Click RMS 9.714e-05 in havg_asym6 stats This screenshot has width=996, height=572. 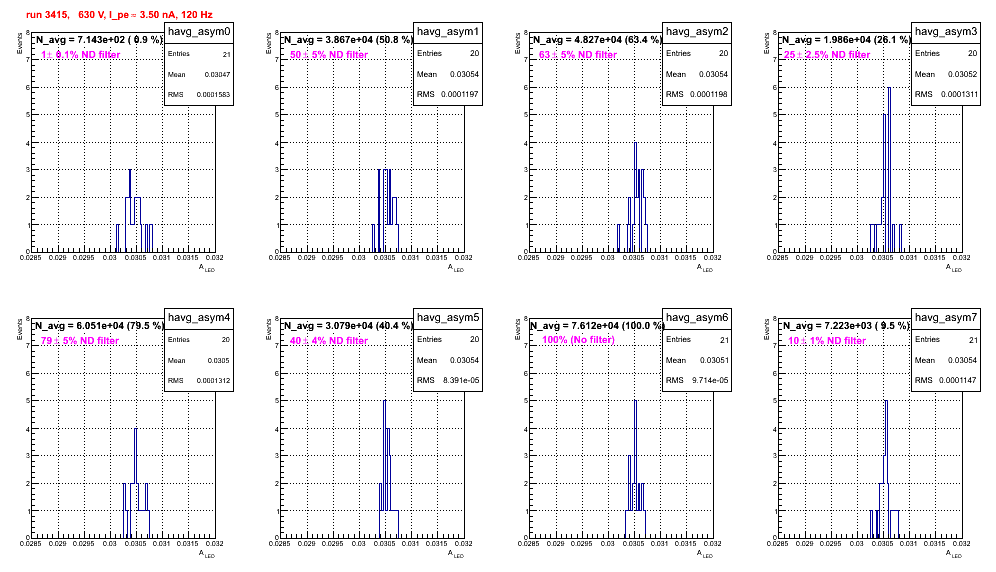click(697, 380)
